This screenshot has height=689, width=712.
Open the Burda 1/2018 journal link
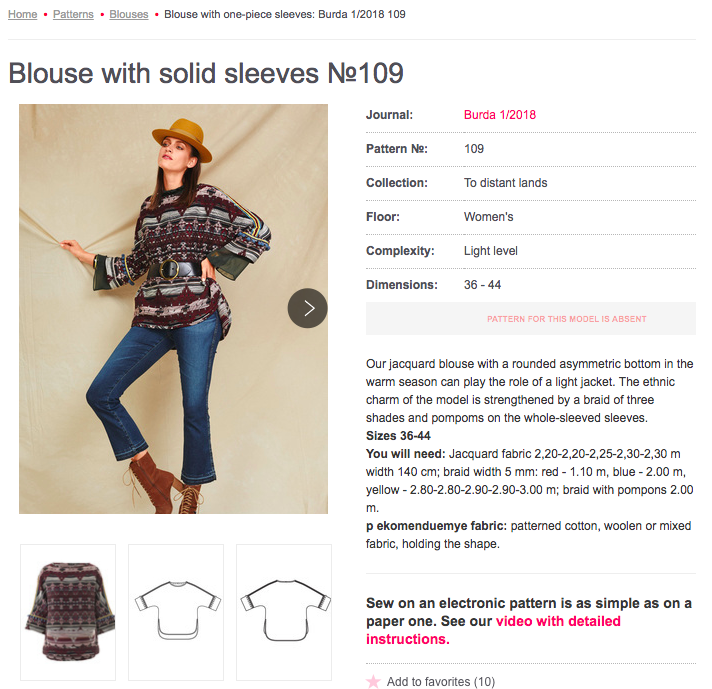(x=500, y=115)
